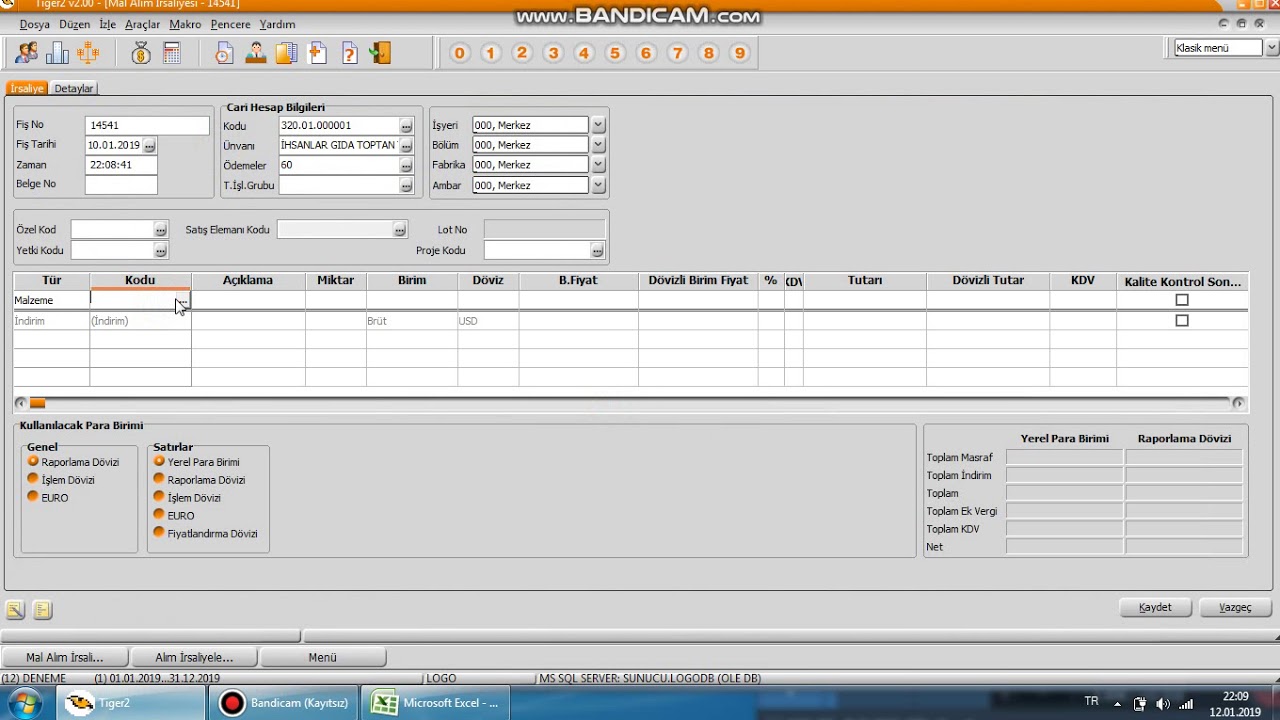Expand the Bölüm dropdown
This screenshot has width=1280, height=720.
pos(598,145)
